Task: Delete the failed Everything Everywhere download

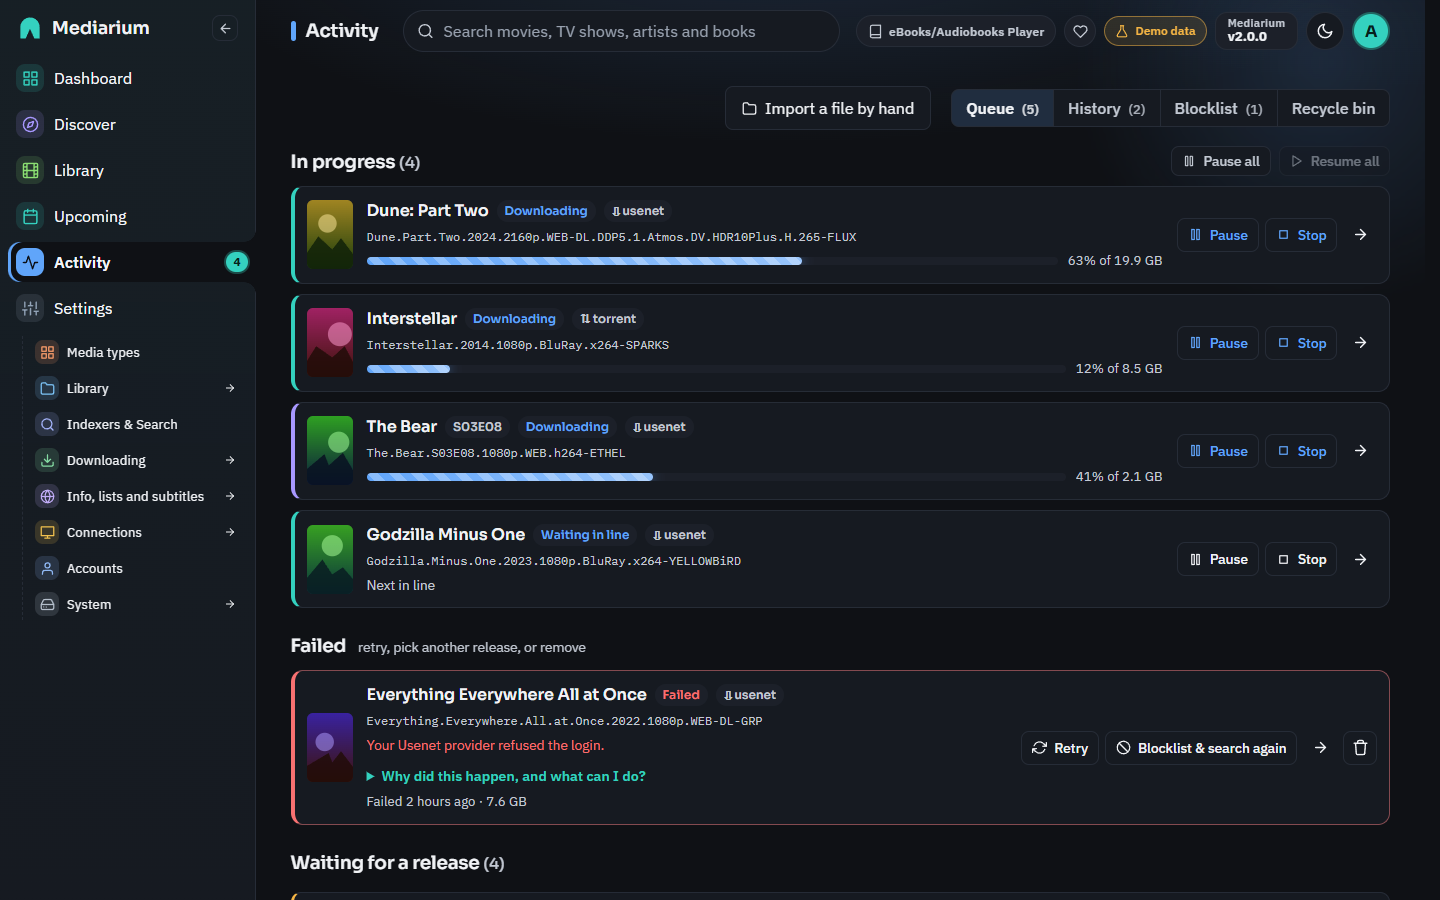Action: click(1360, 748)
